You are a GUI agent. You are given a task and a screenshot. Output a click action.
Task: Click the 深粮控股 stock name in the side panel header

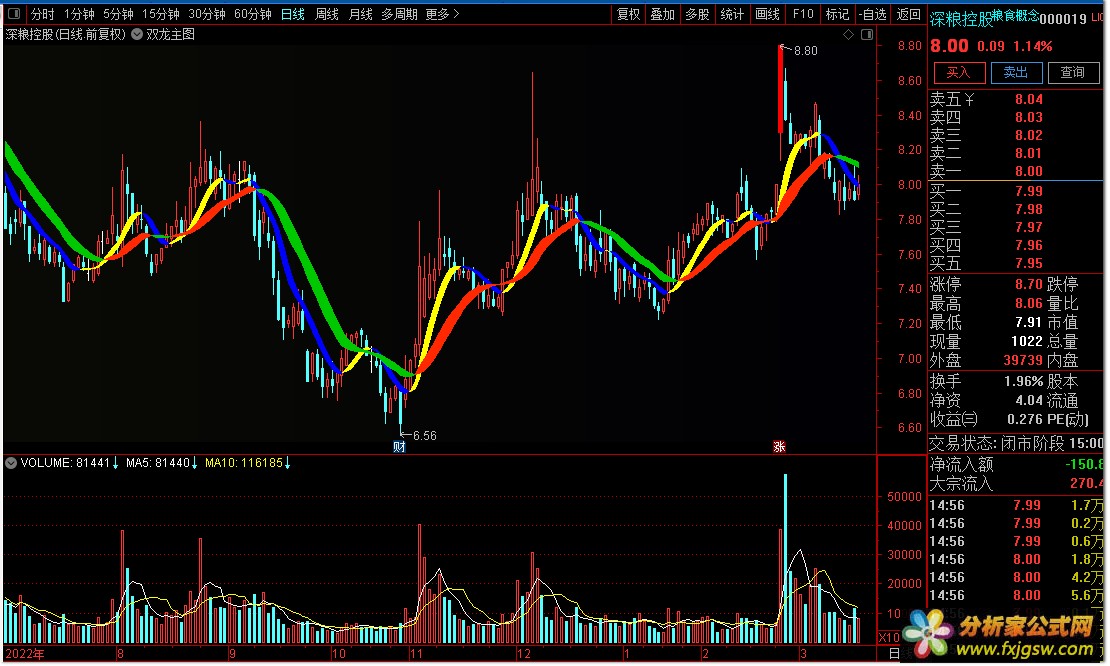point(961,19)
